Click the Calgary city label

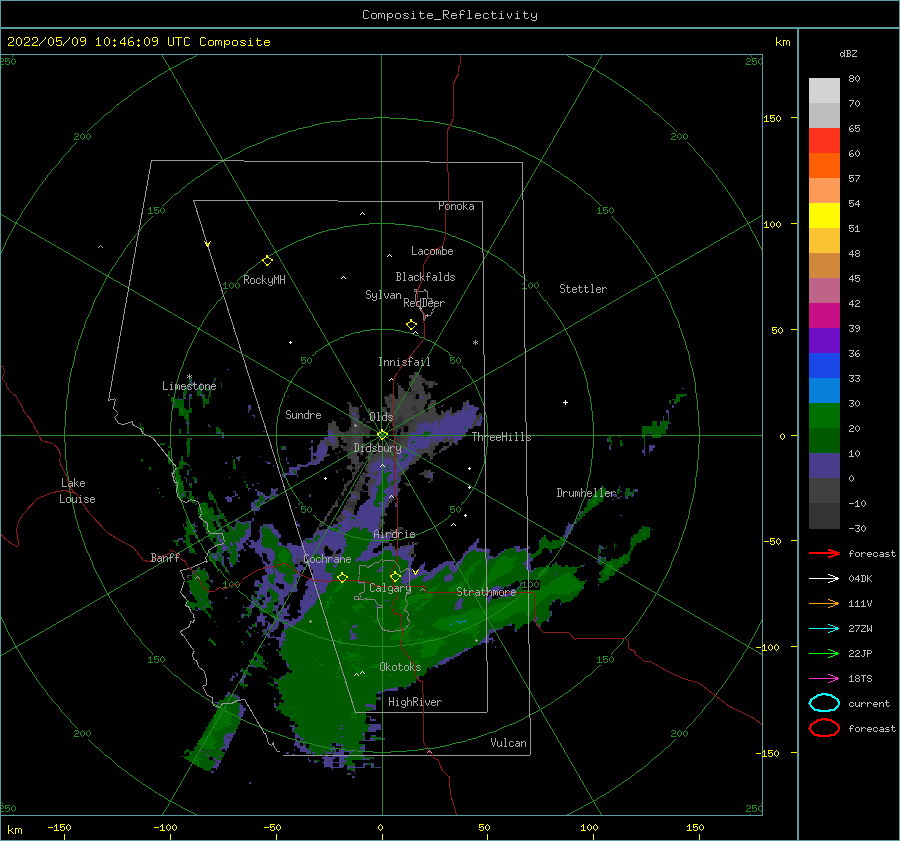[x=390, y=588]
